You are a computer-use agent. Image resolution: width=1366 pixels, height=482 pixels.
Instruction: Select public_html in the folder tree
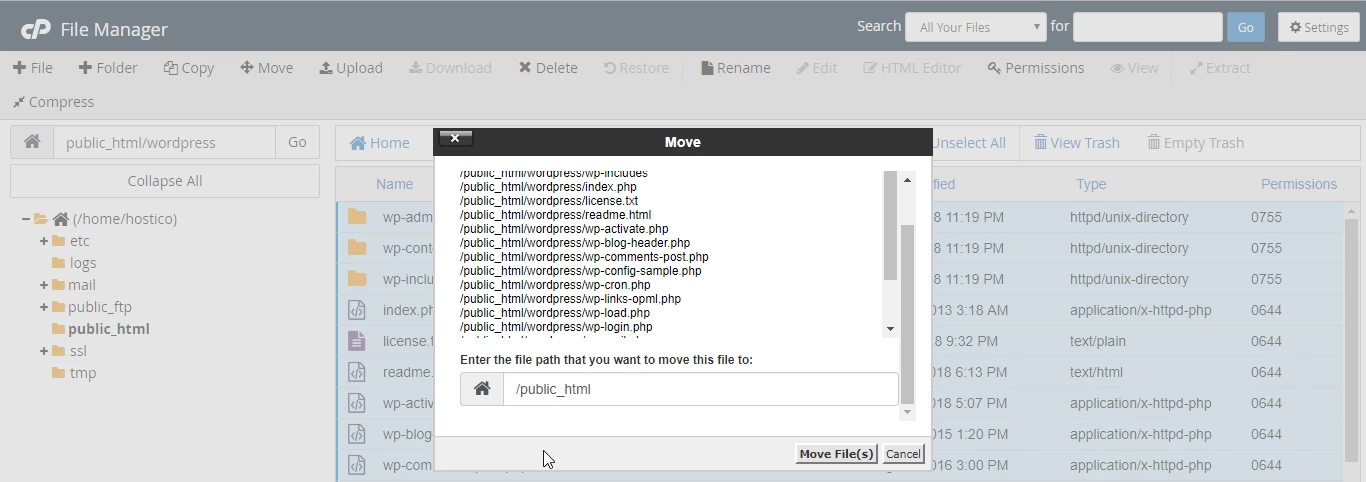[x=108, y=329]
